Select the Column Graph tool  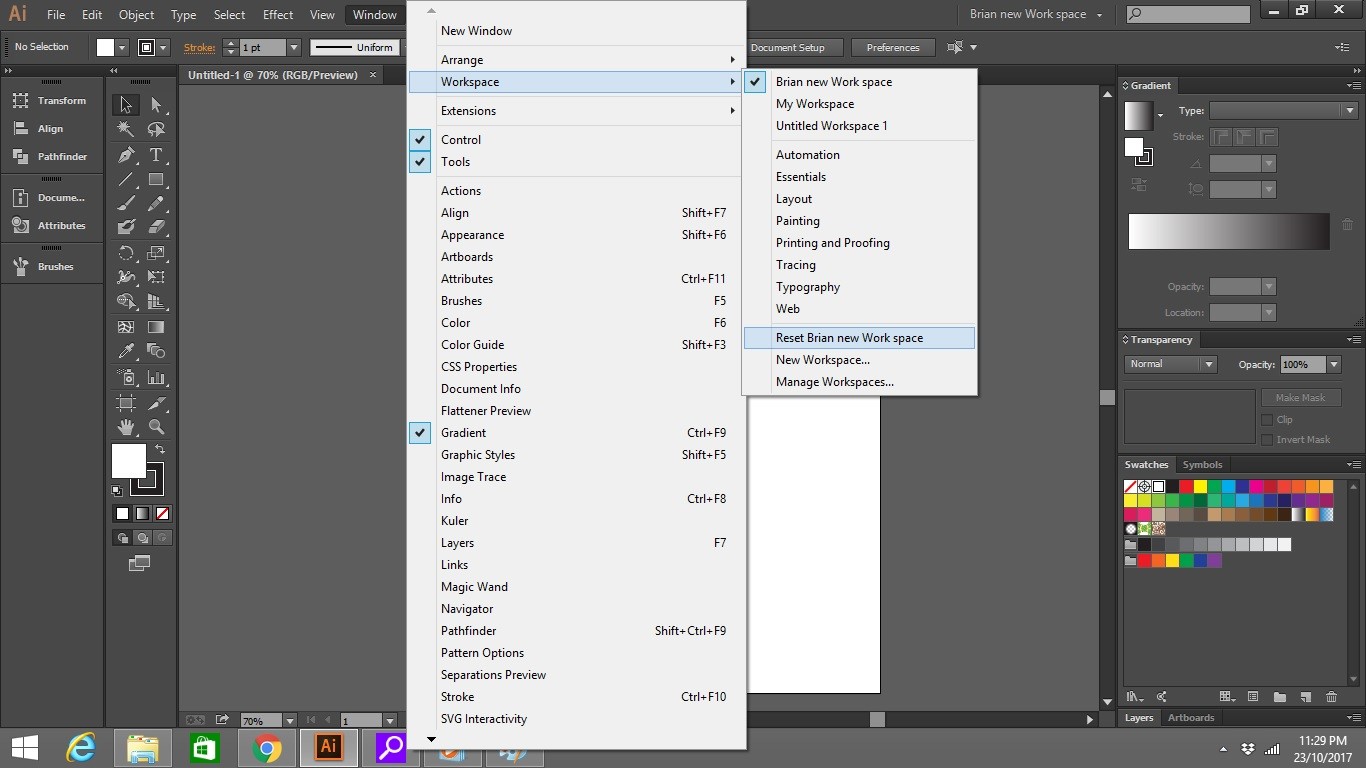pyautogui.click(x=156, y=377)
